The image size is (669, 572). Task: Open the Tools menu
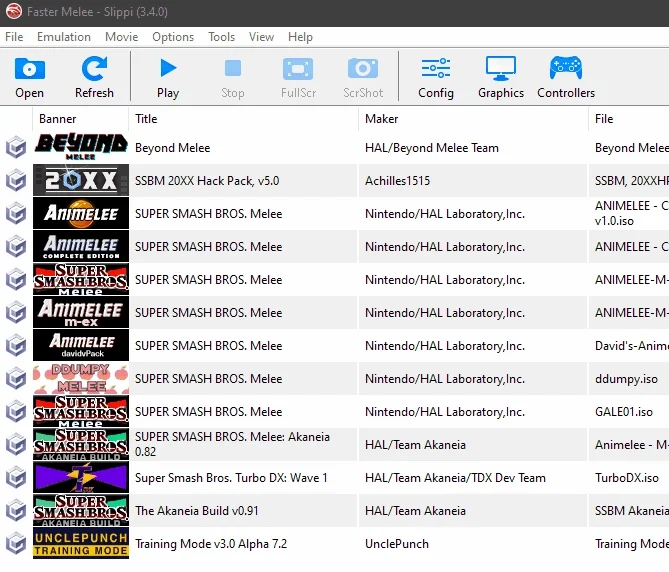pos(221,37)
